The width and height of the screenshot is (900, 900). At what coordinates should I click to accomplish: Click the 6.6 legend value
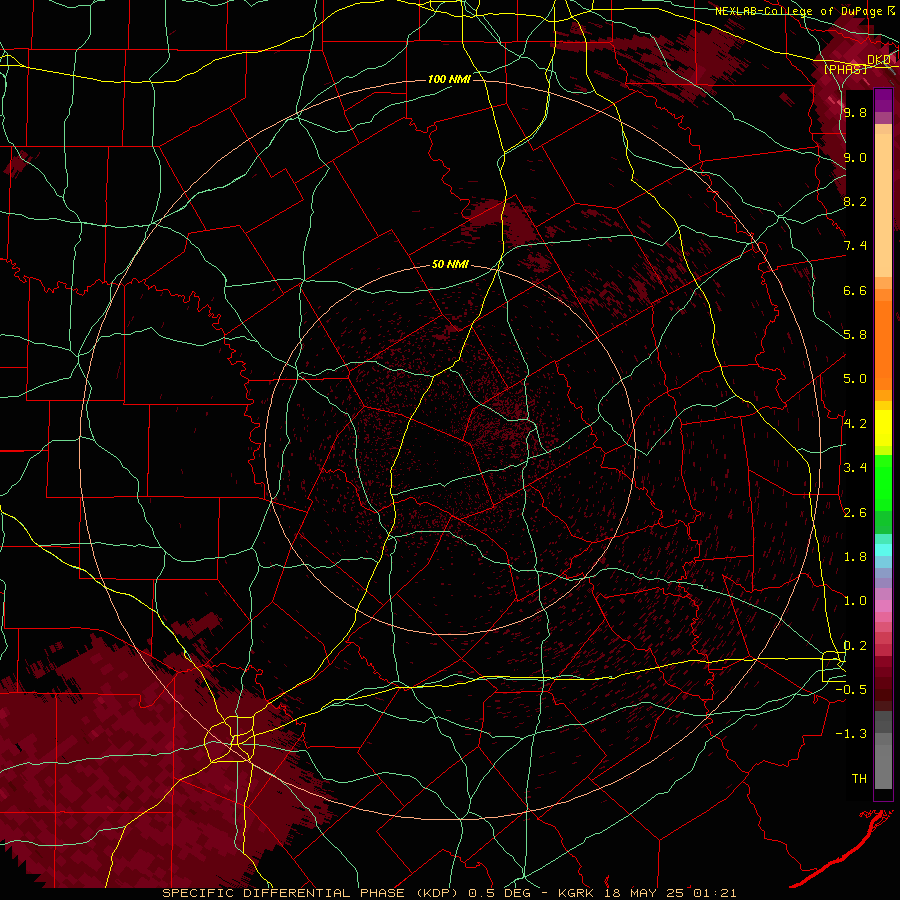[855, 290]
